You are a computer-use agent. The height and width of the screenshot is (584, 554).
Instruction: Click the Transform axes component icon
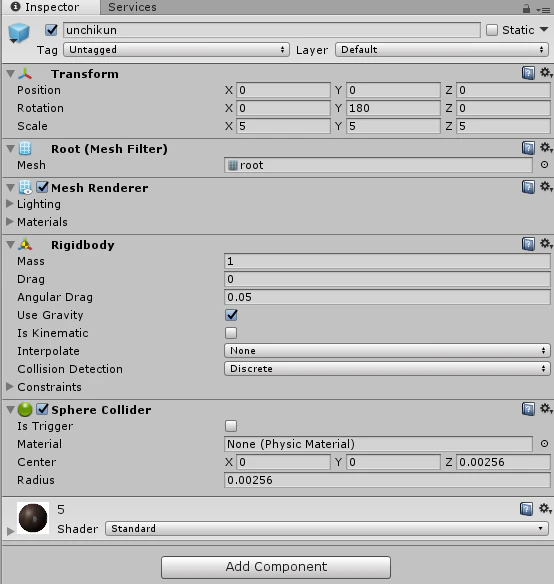point(25,74)
